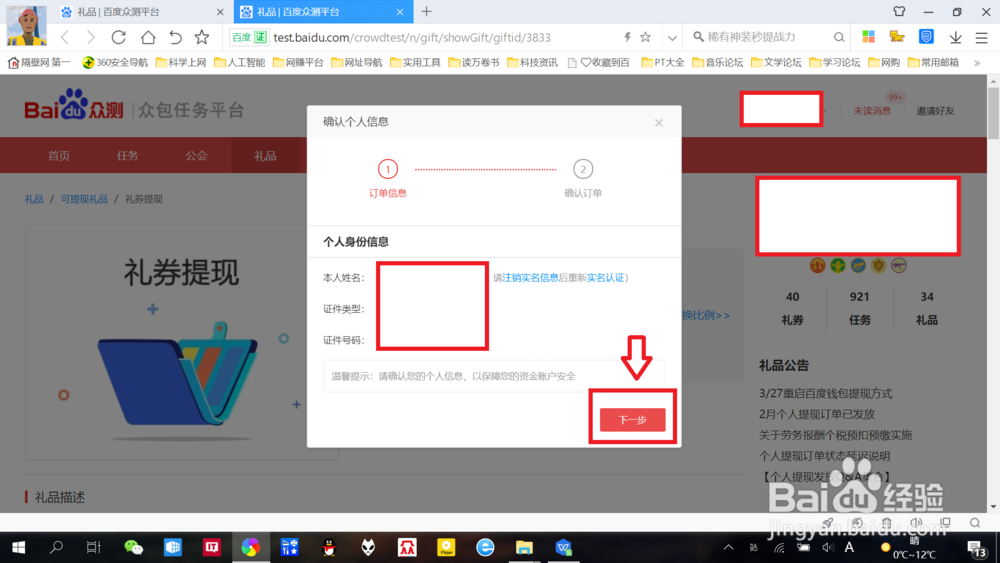Image resolution: width=1000 pixels, height=563 pixels.
Task: Open File Explorer on taskbar
Action: click(x=524, y=547)
